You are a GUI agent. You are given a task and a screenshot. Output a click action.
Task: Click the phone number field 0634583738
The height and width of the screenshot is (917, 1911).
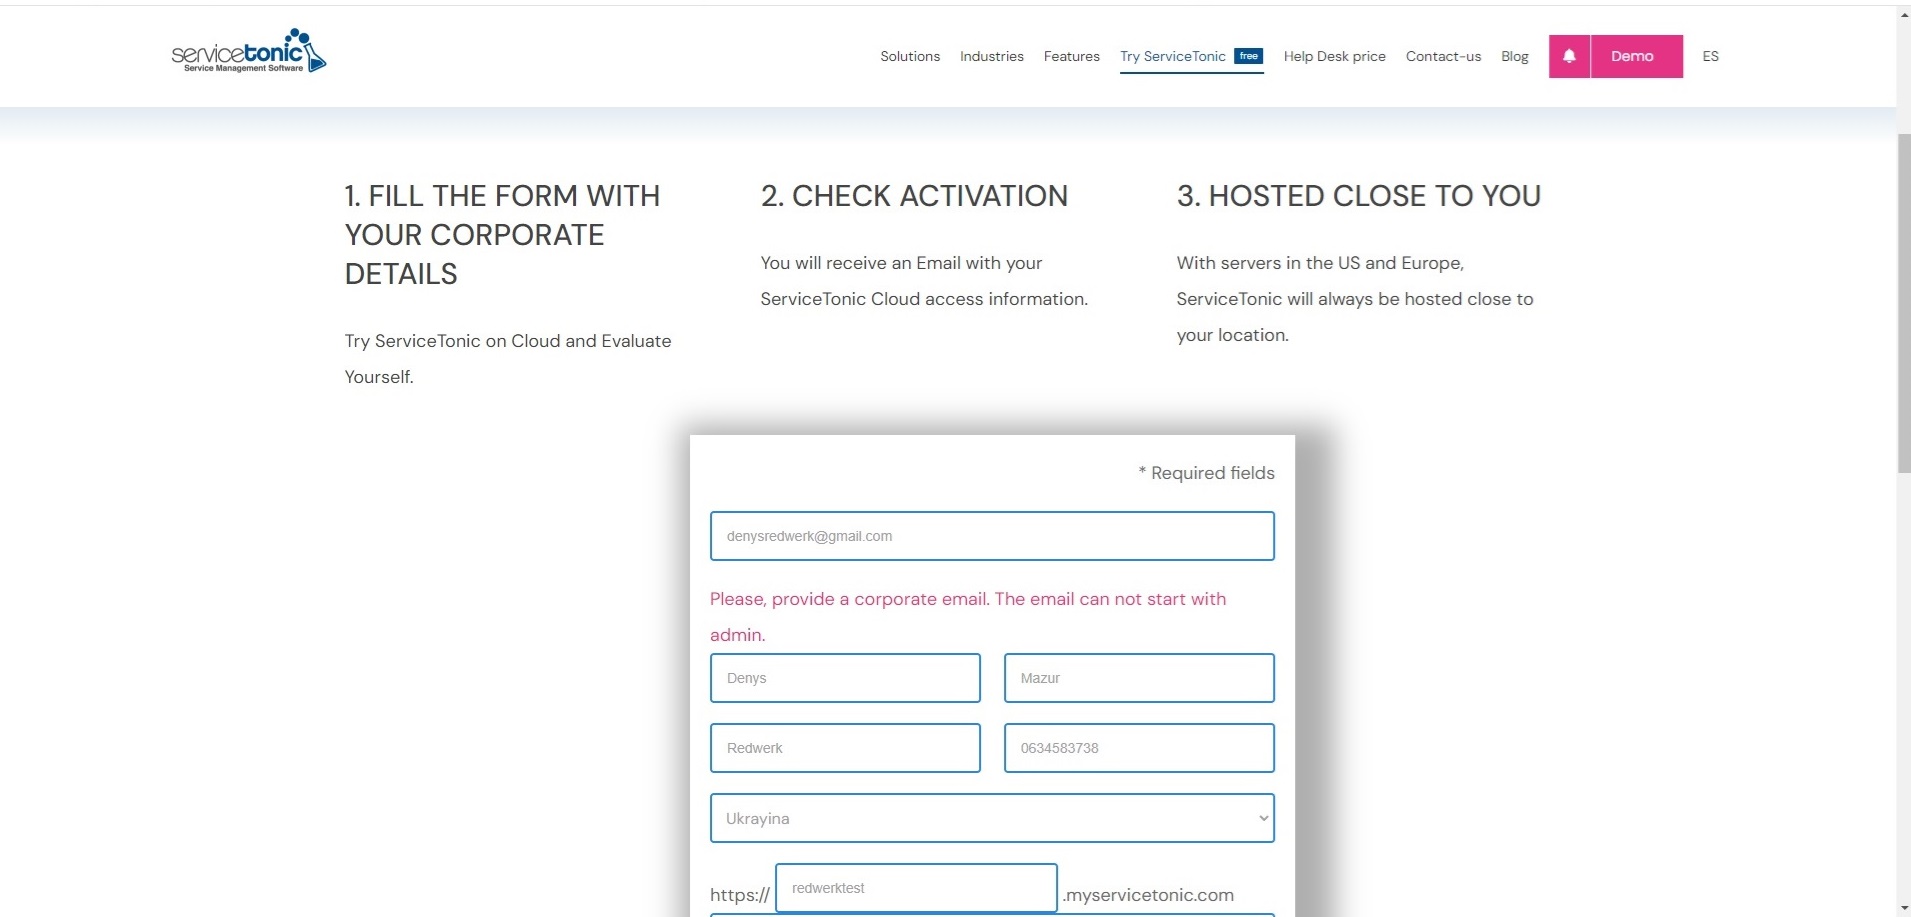[1139, 748]
